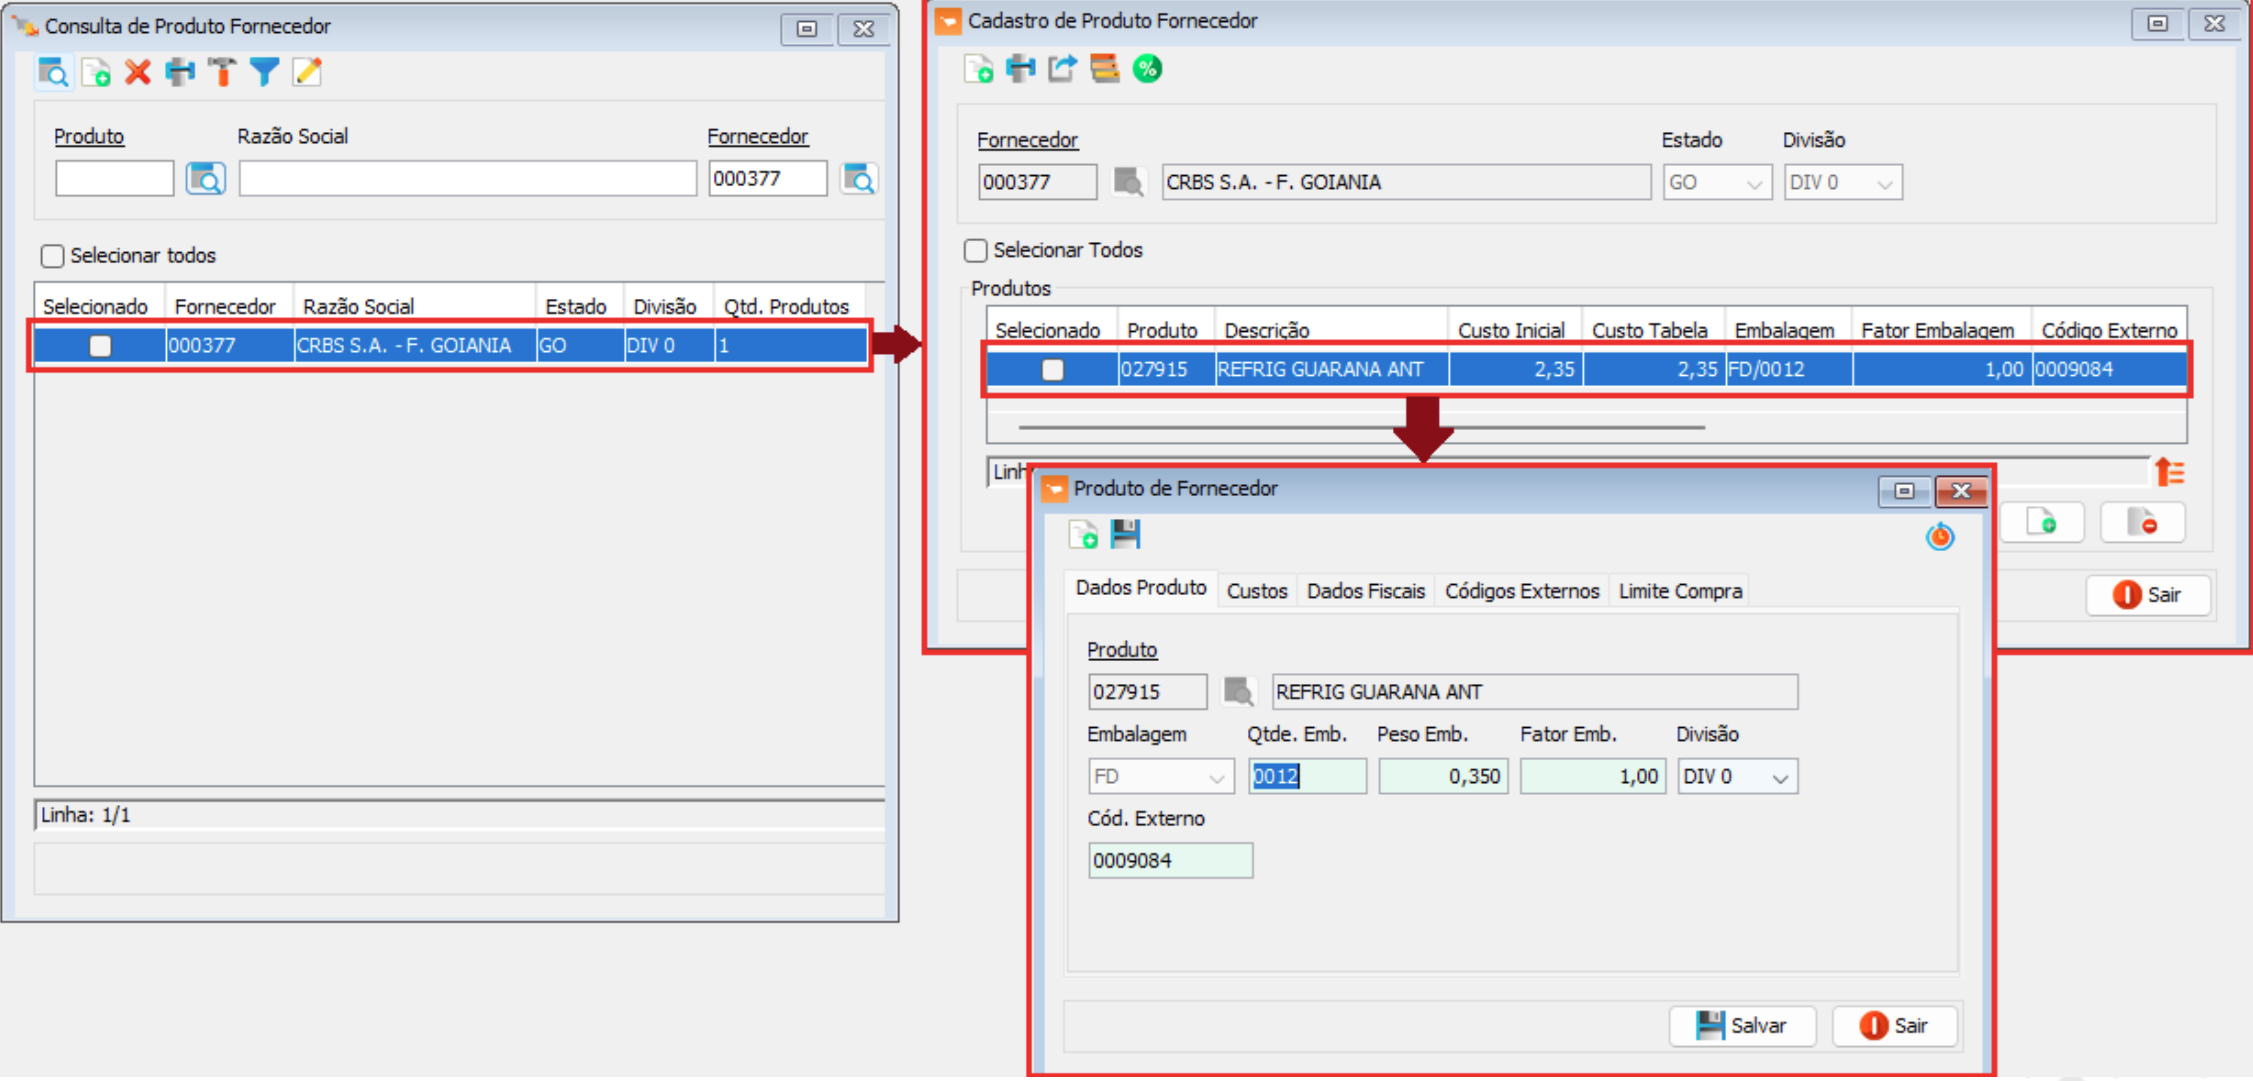Viewport: 2253px width, 1081px height.
Task: Click the orange sort lines icon
Action: [x=2169, y=472]
